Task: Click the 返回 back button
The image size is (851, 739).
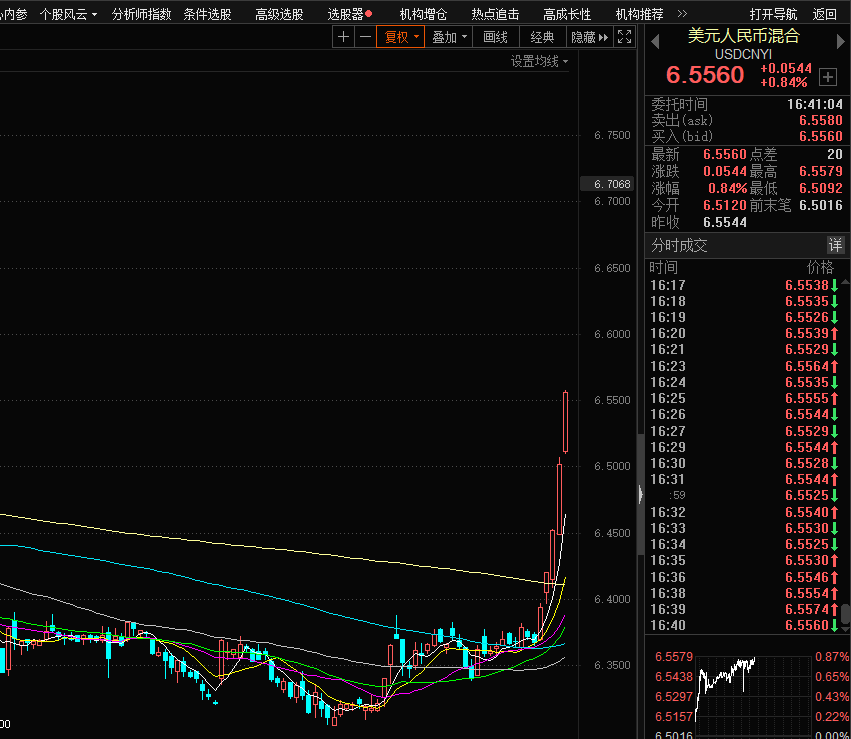Action: 825,14
